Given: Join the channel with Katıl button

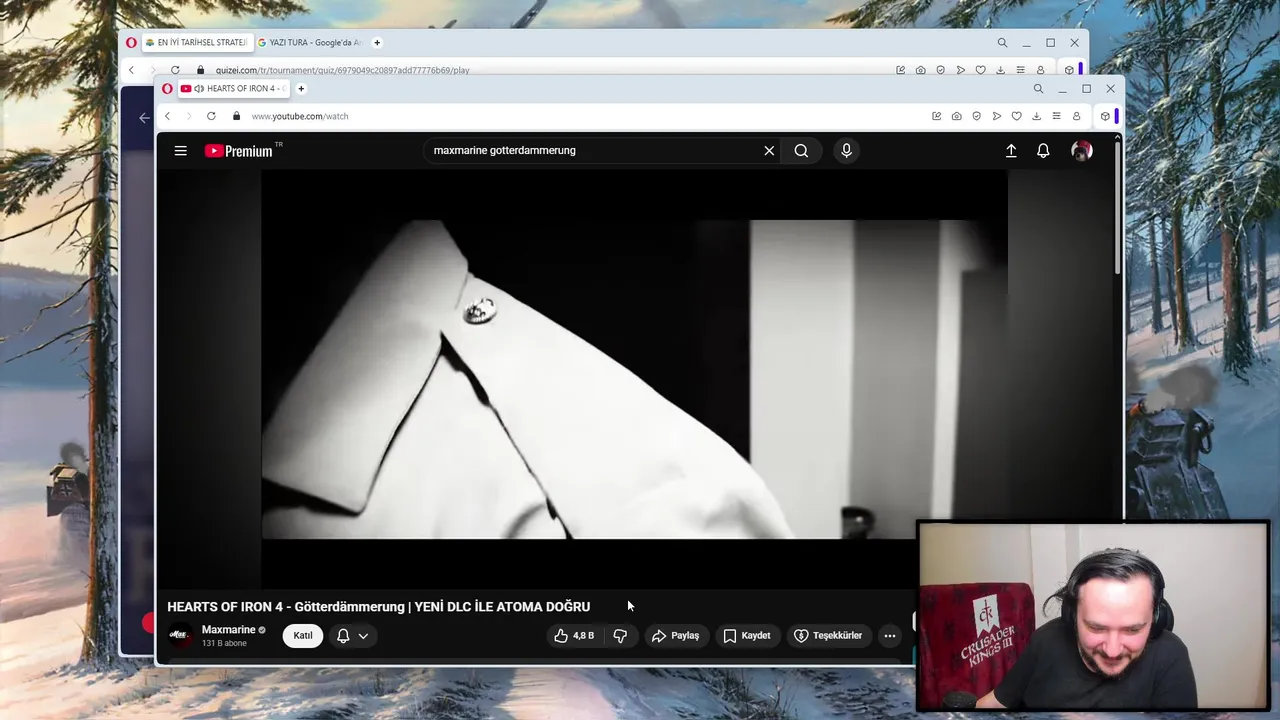Looking at the screenshot, I should pos(303,636).
